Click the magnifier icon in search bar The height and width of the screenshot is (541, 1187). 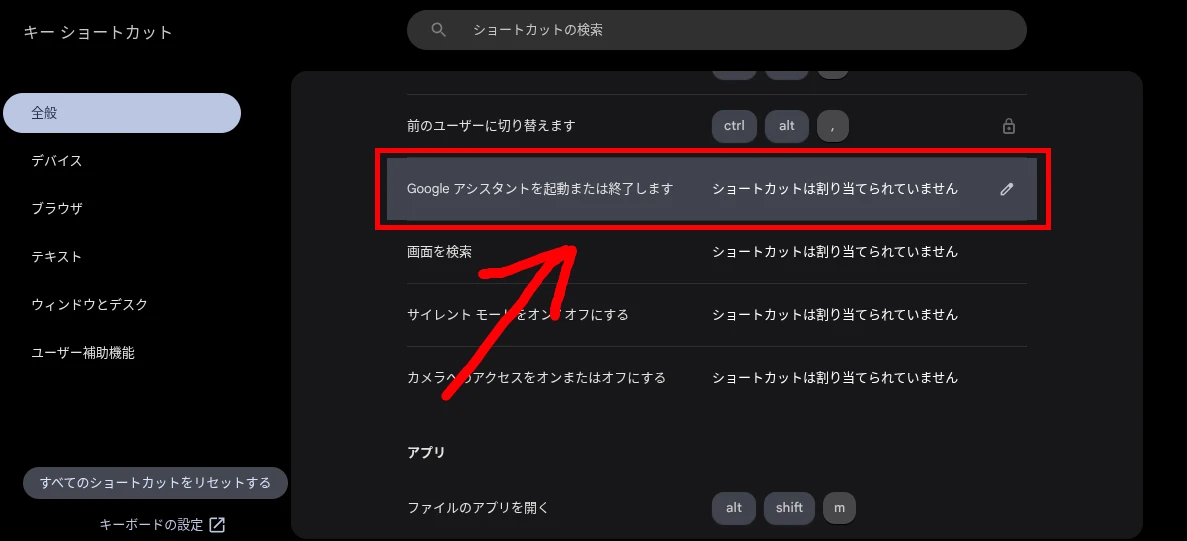(x=438, y=30)
